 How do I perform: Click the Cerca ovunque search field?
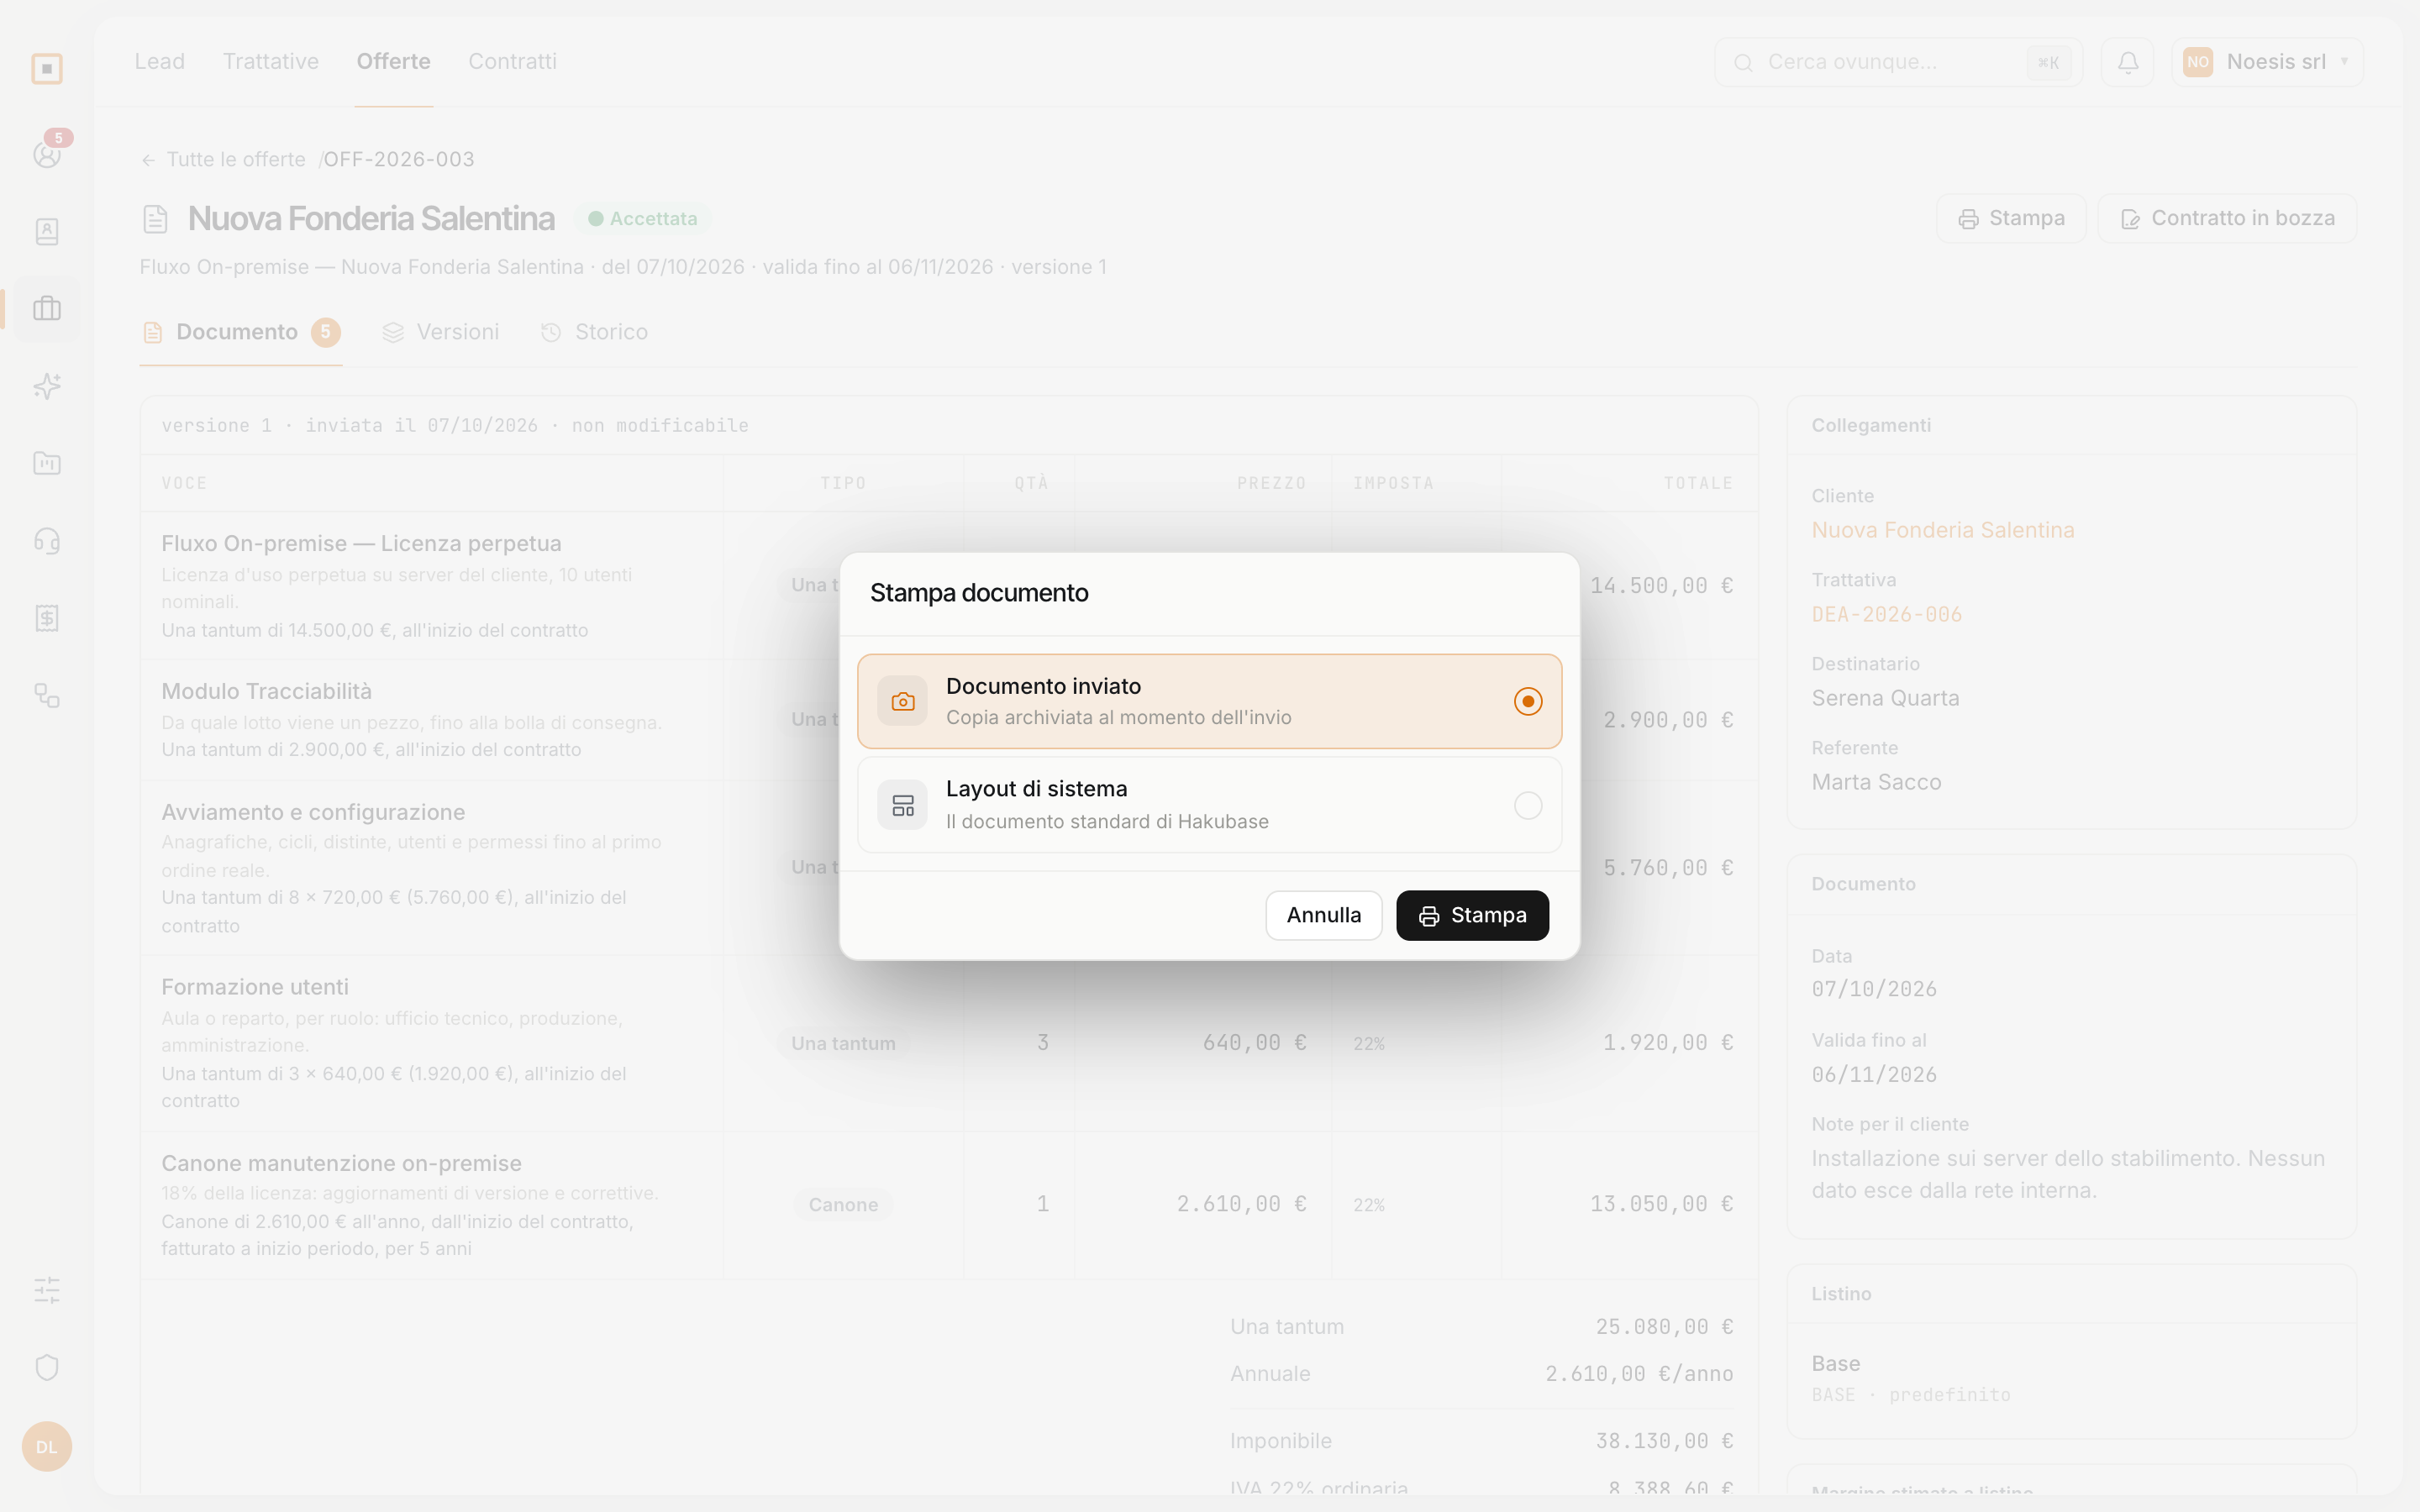(x=1898, y=62)
